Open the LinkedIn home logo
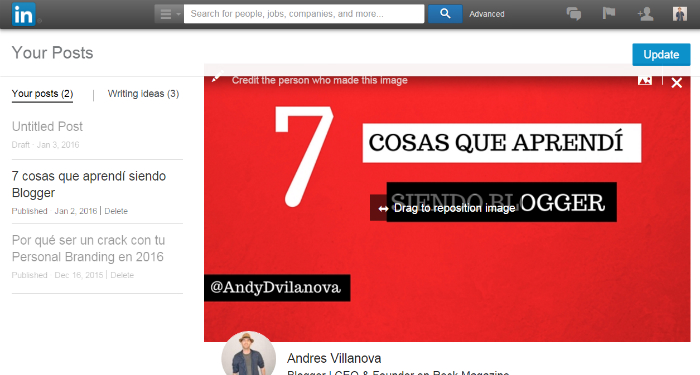Screen dimensions: 700x375 coord(24,14)
